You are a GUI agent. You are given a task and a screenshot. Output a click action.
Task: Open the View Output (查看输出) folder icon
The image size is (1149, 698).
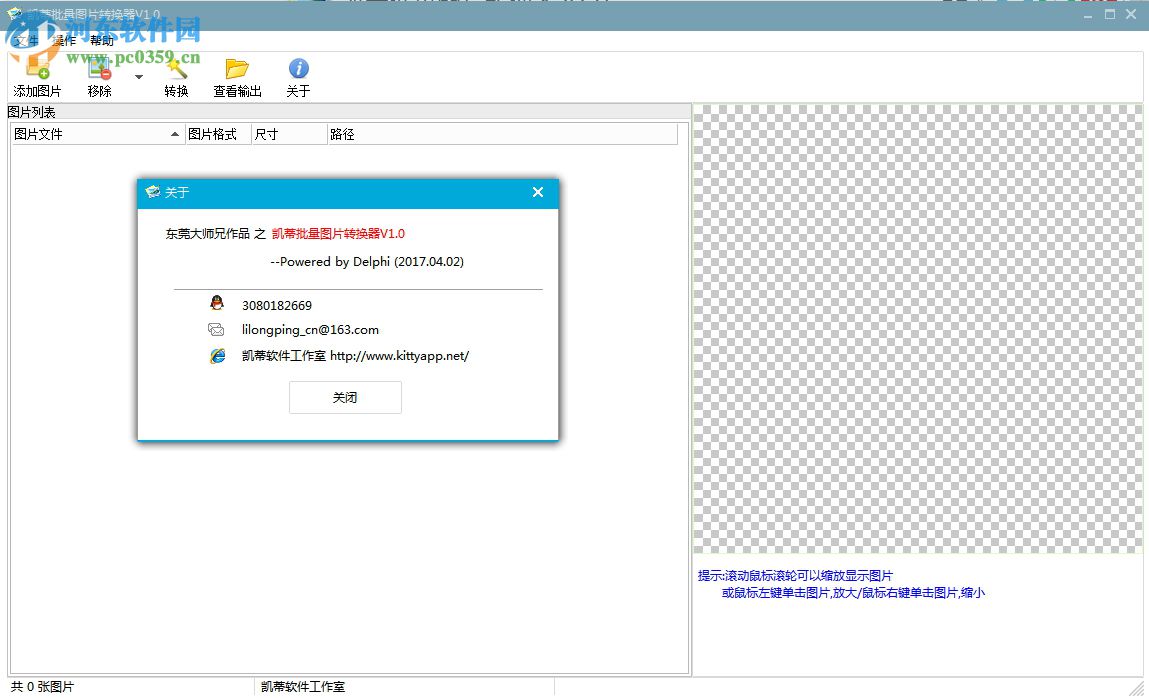point(237,69)
